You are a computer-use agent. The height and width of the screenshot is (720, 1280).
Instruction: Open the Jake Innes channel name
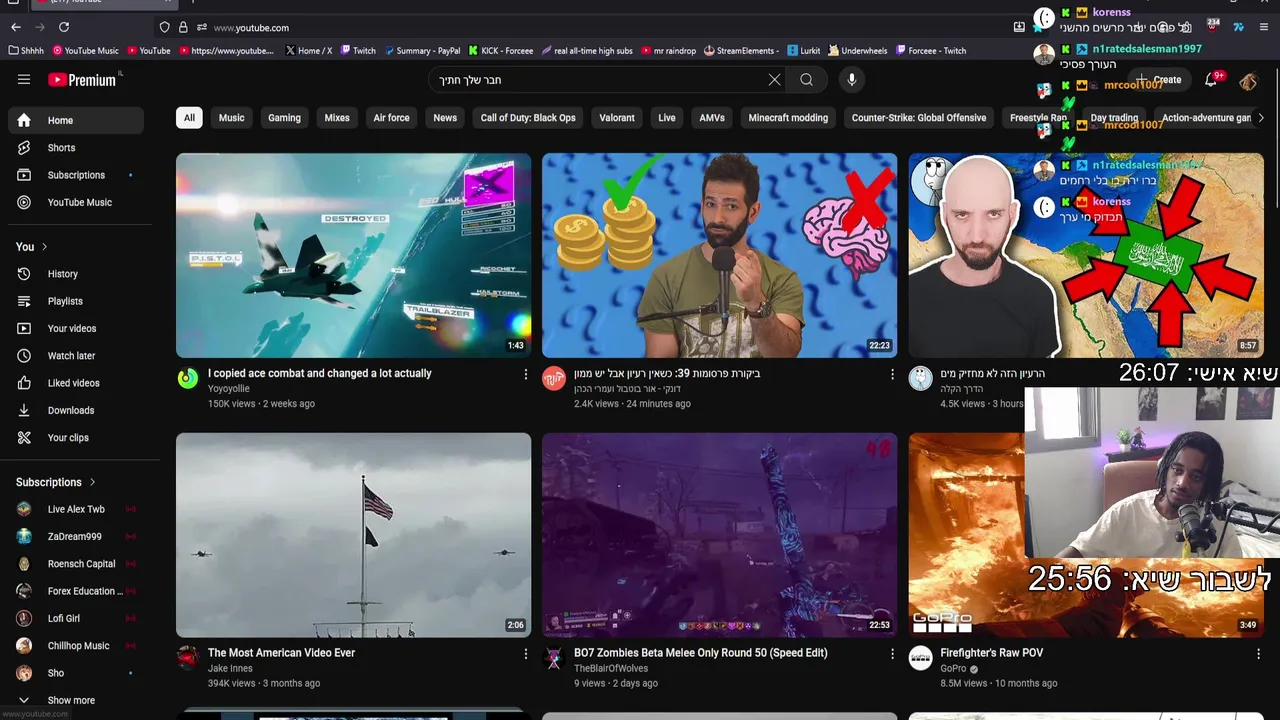tap(230, 669)
